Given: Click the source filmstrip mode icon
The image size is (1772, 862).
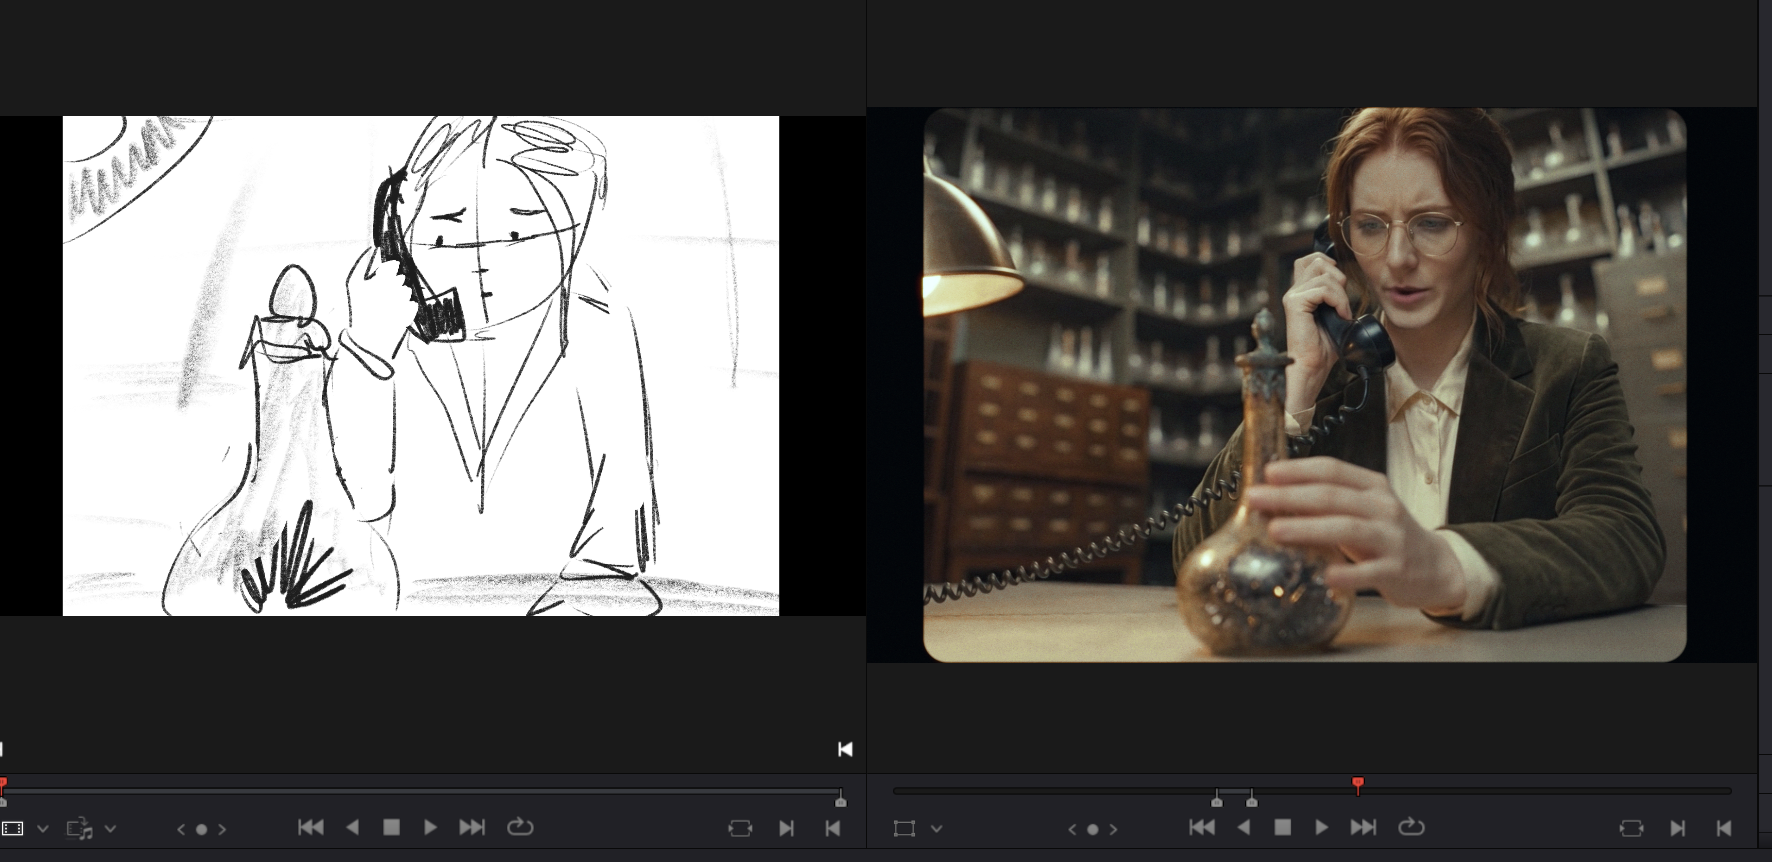Looking at the screenshot, I should click(13, 829).
